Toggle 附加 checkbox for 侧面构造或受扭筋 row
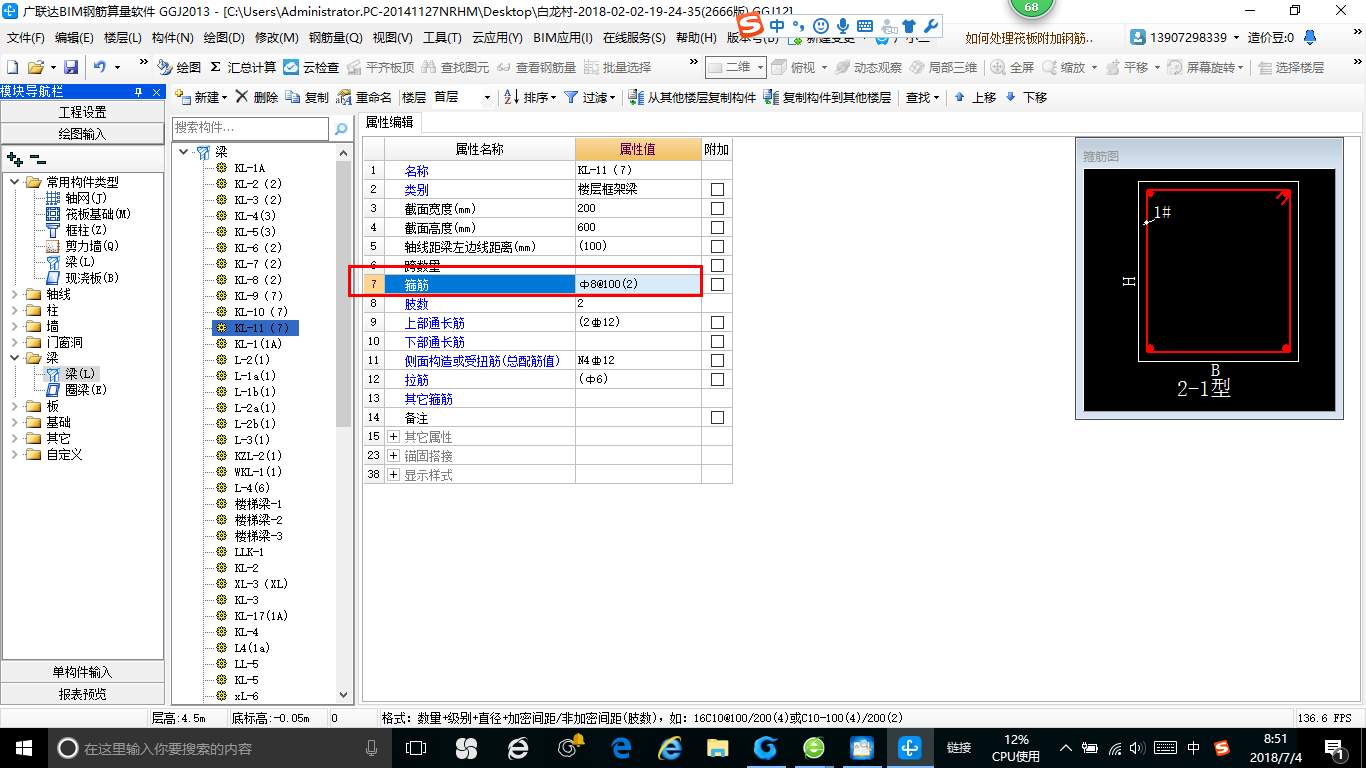 717,360
